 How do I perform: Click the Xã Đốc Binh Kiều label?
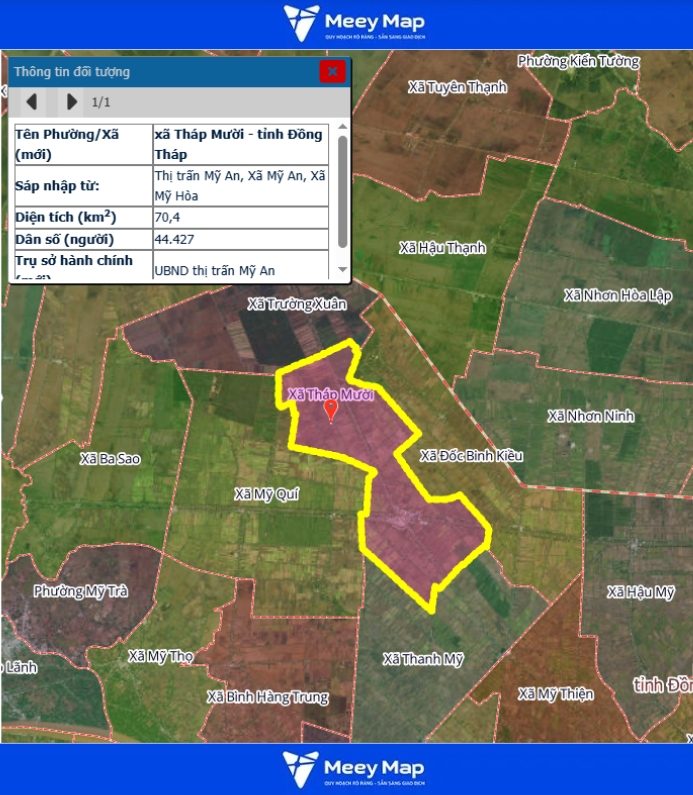[x=471, y=456]
